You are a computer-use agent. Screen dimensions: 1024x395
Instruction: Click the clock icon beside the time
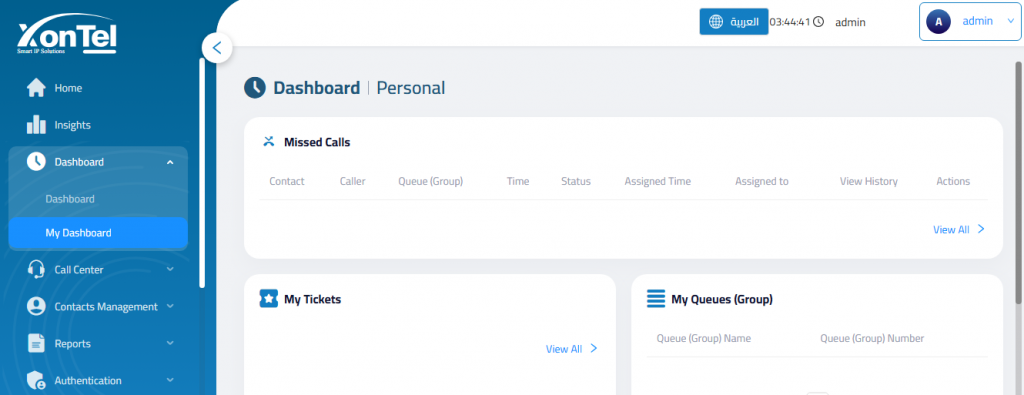818,22
